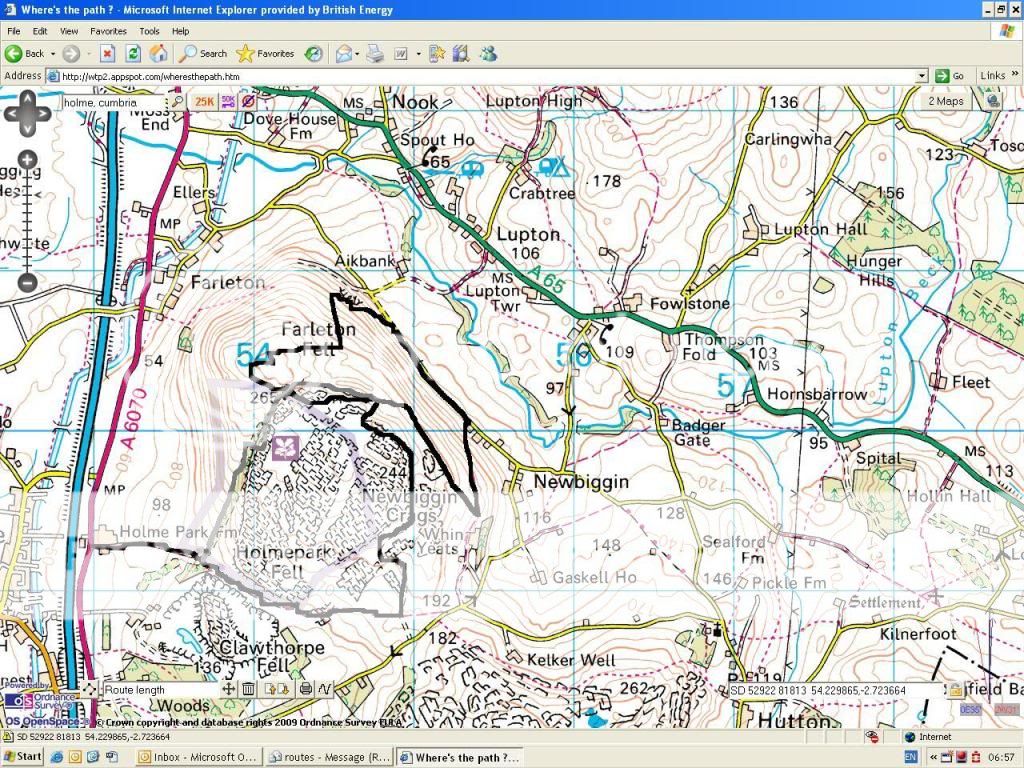1024x768 pixels.
Task: Open the Favorites menu
Action: (108, 31)
